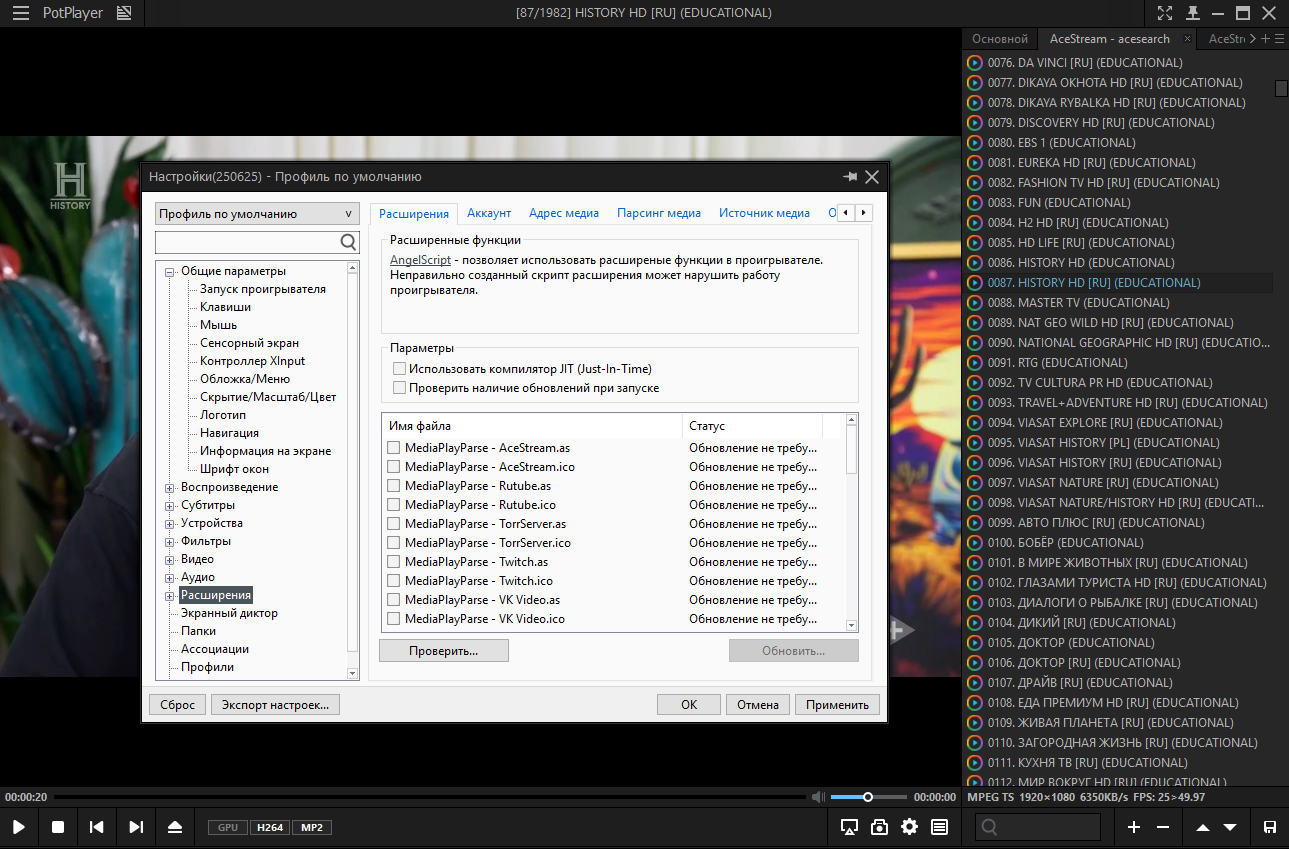Click the screen capture camera icon
Viewport: 1289px width, 849px height.
click(x=880, y=827)
